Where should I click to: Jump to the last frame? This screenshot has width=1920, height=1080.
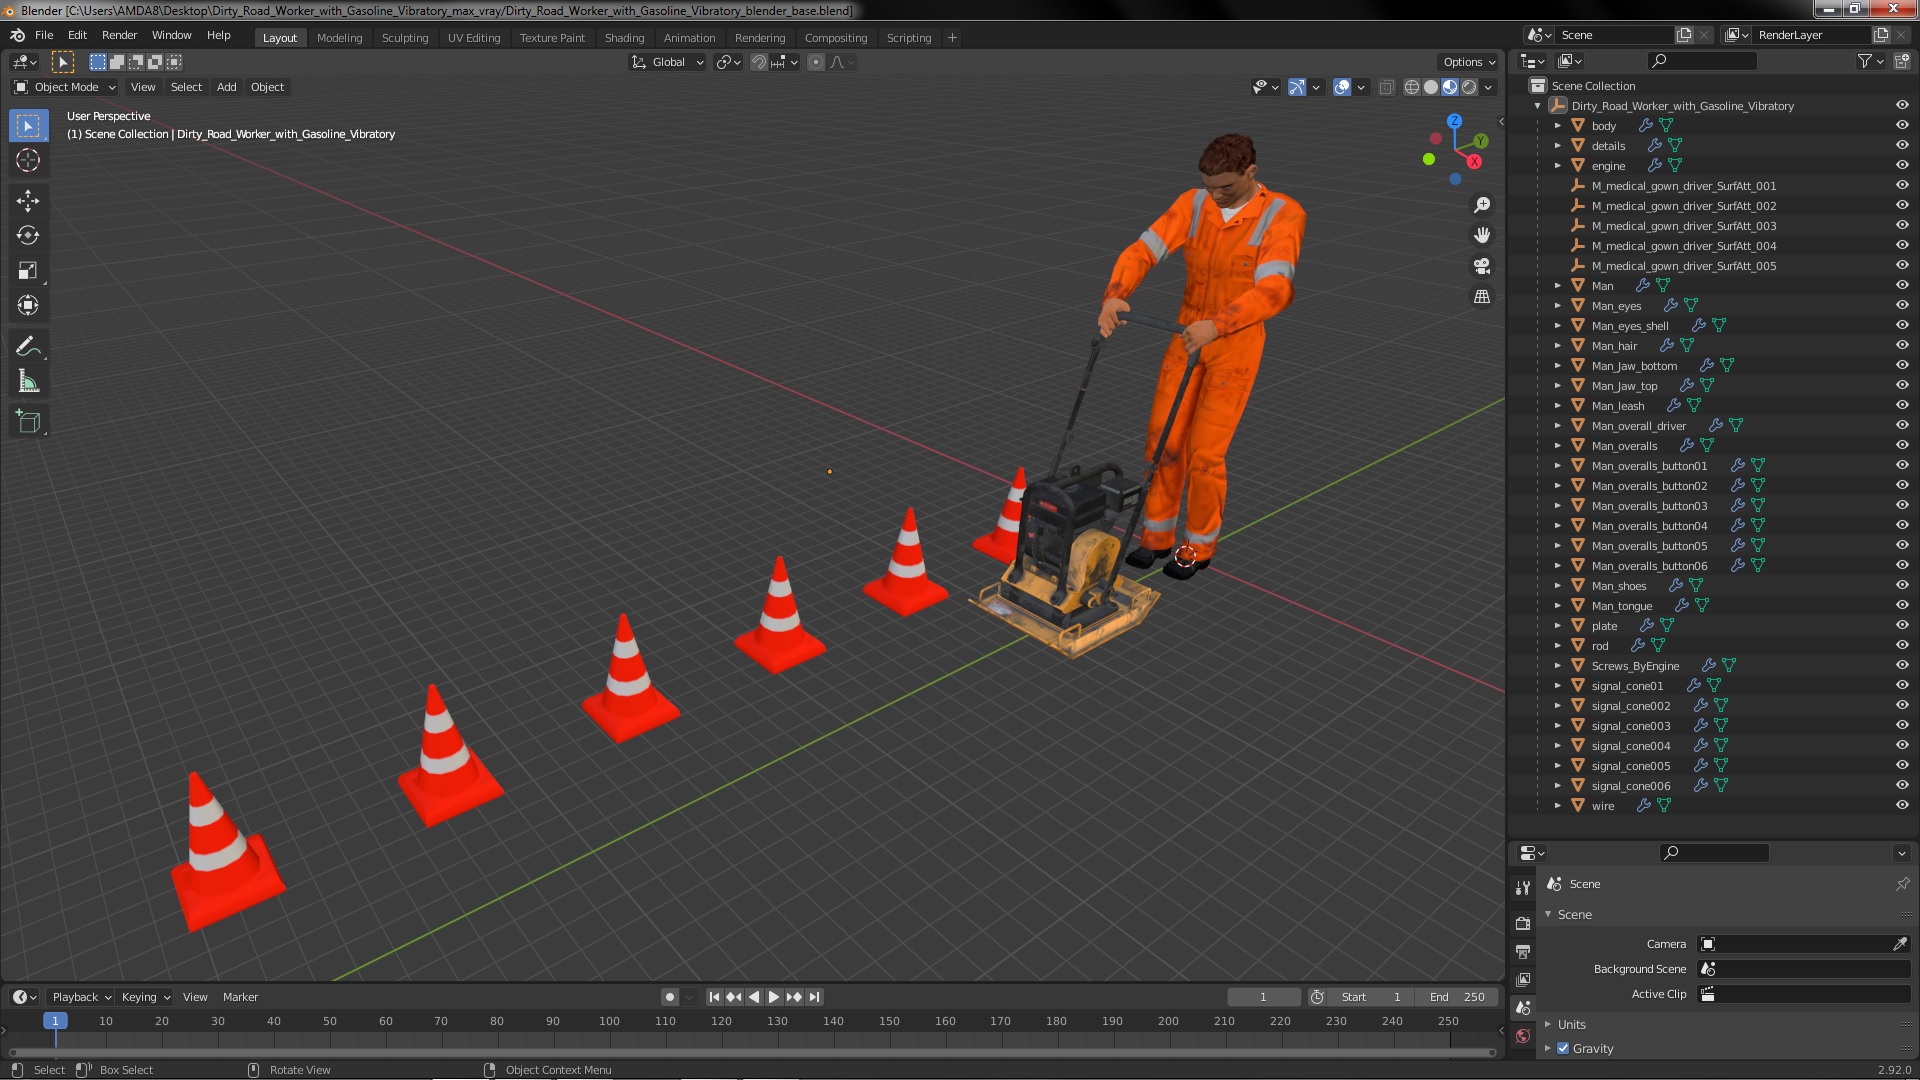tap(814, 997)
